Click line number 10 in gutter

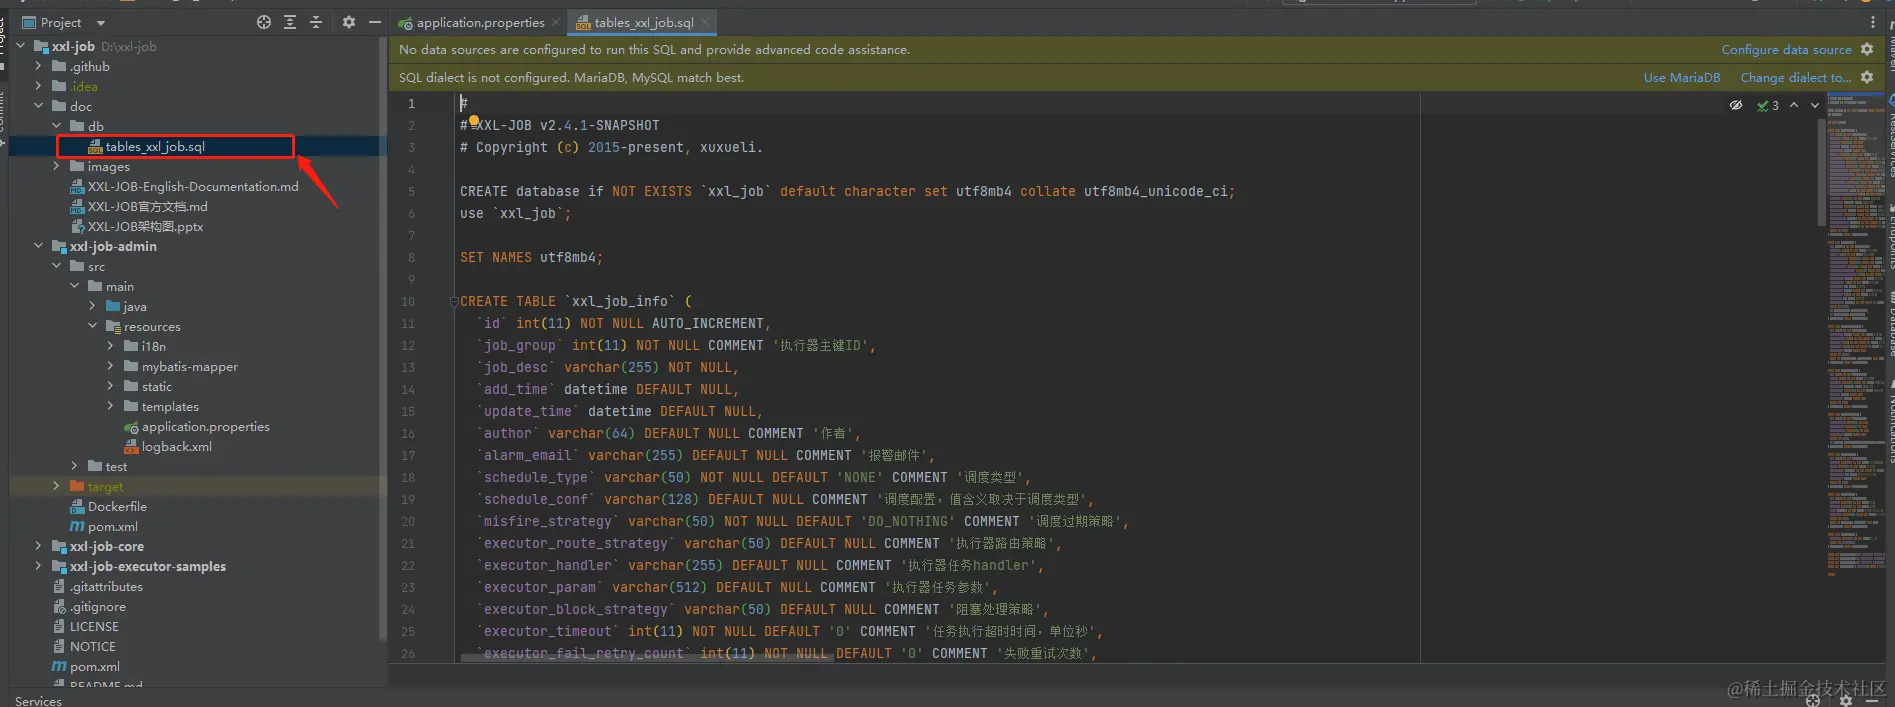tap(408, 301)
